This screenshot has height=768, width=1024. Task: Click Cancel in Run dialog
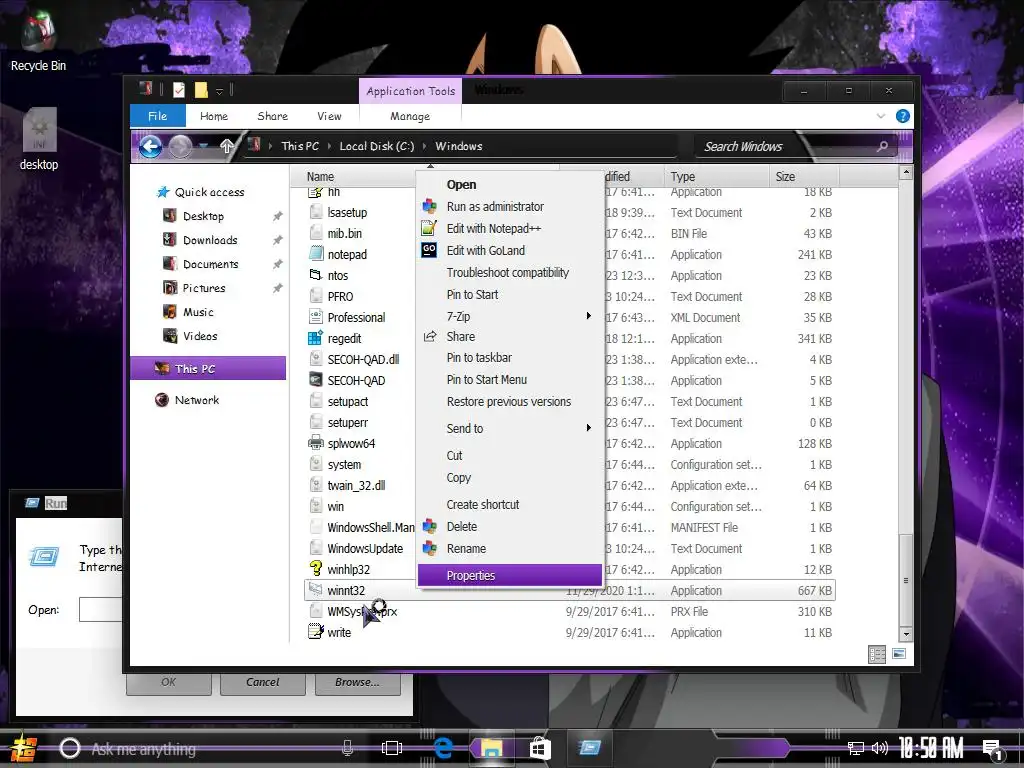(263, 682)
